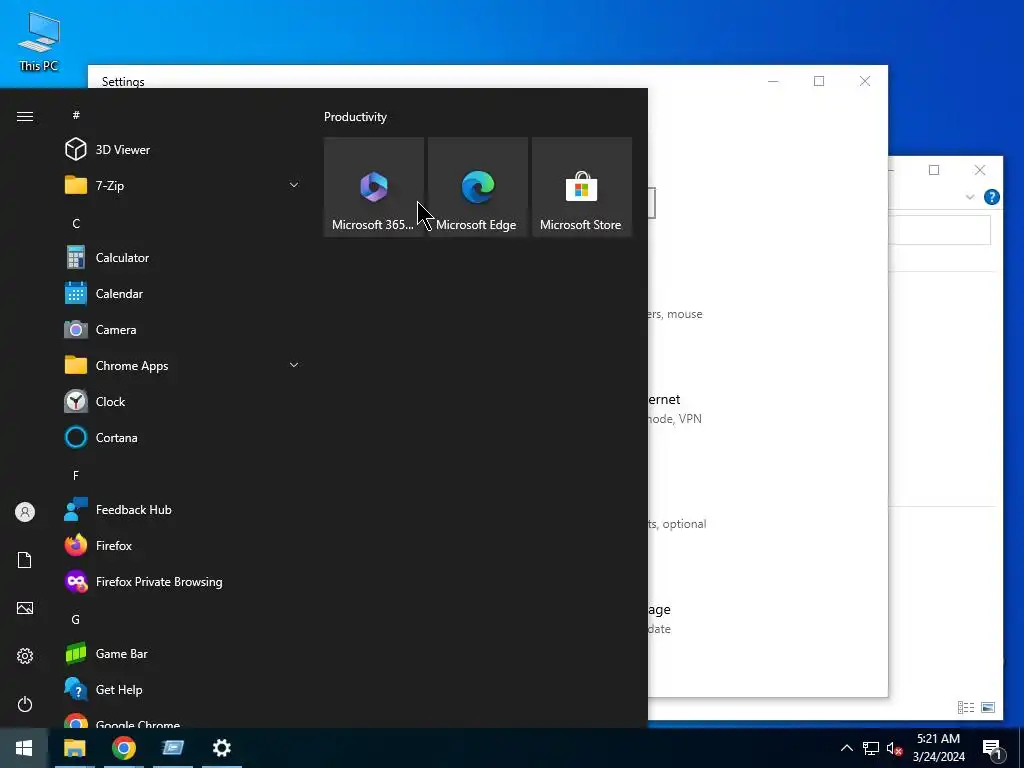Open Feedback Hub
Image resolution: width=1024 pixels, height=768 pixels.
point(183,509)
